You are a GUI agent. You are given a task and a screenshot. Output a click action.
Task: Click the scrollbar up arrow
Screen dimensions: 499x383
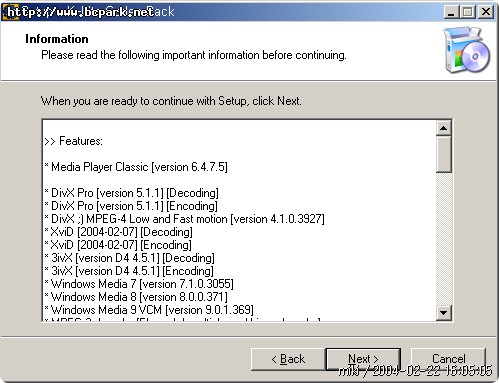pyautogui.click(x=444, y=128)
